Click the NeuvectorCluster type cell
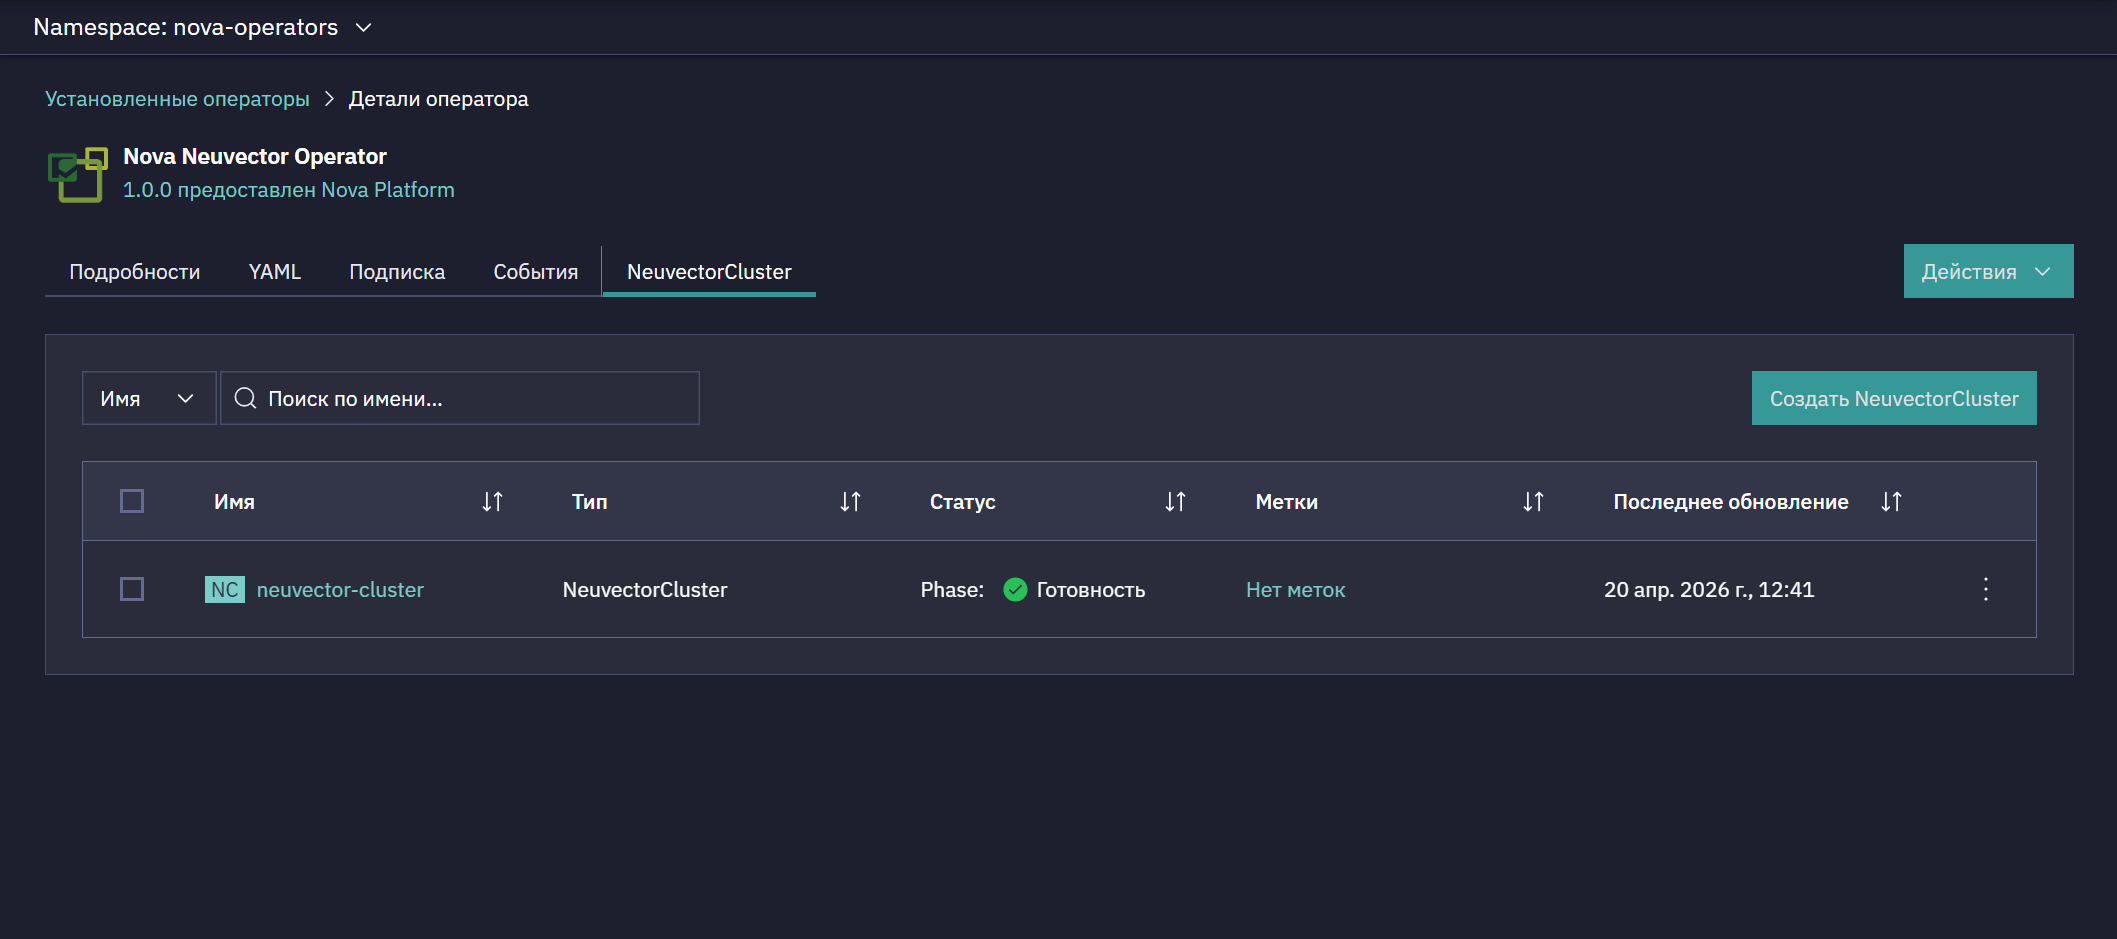The width and height of the screenshot is (2117, 939). coord(645,590)
